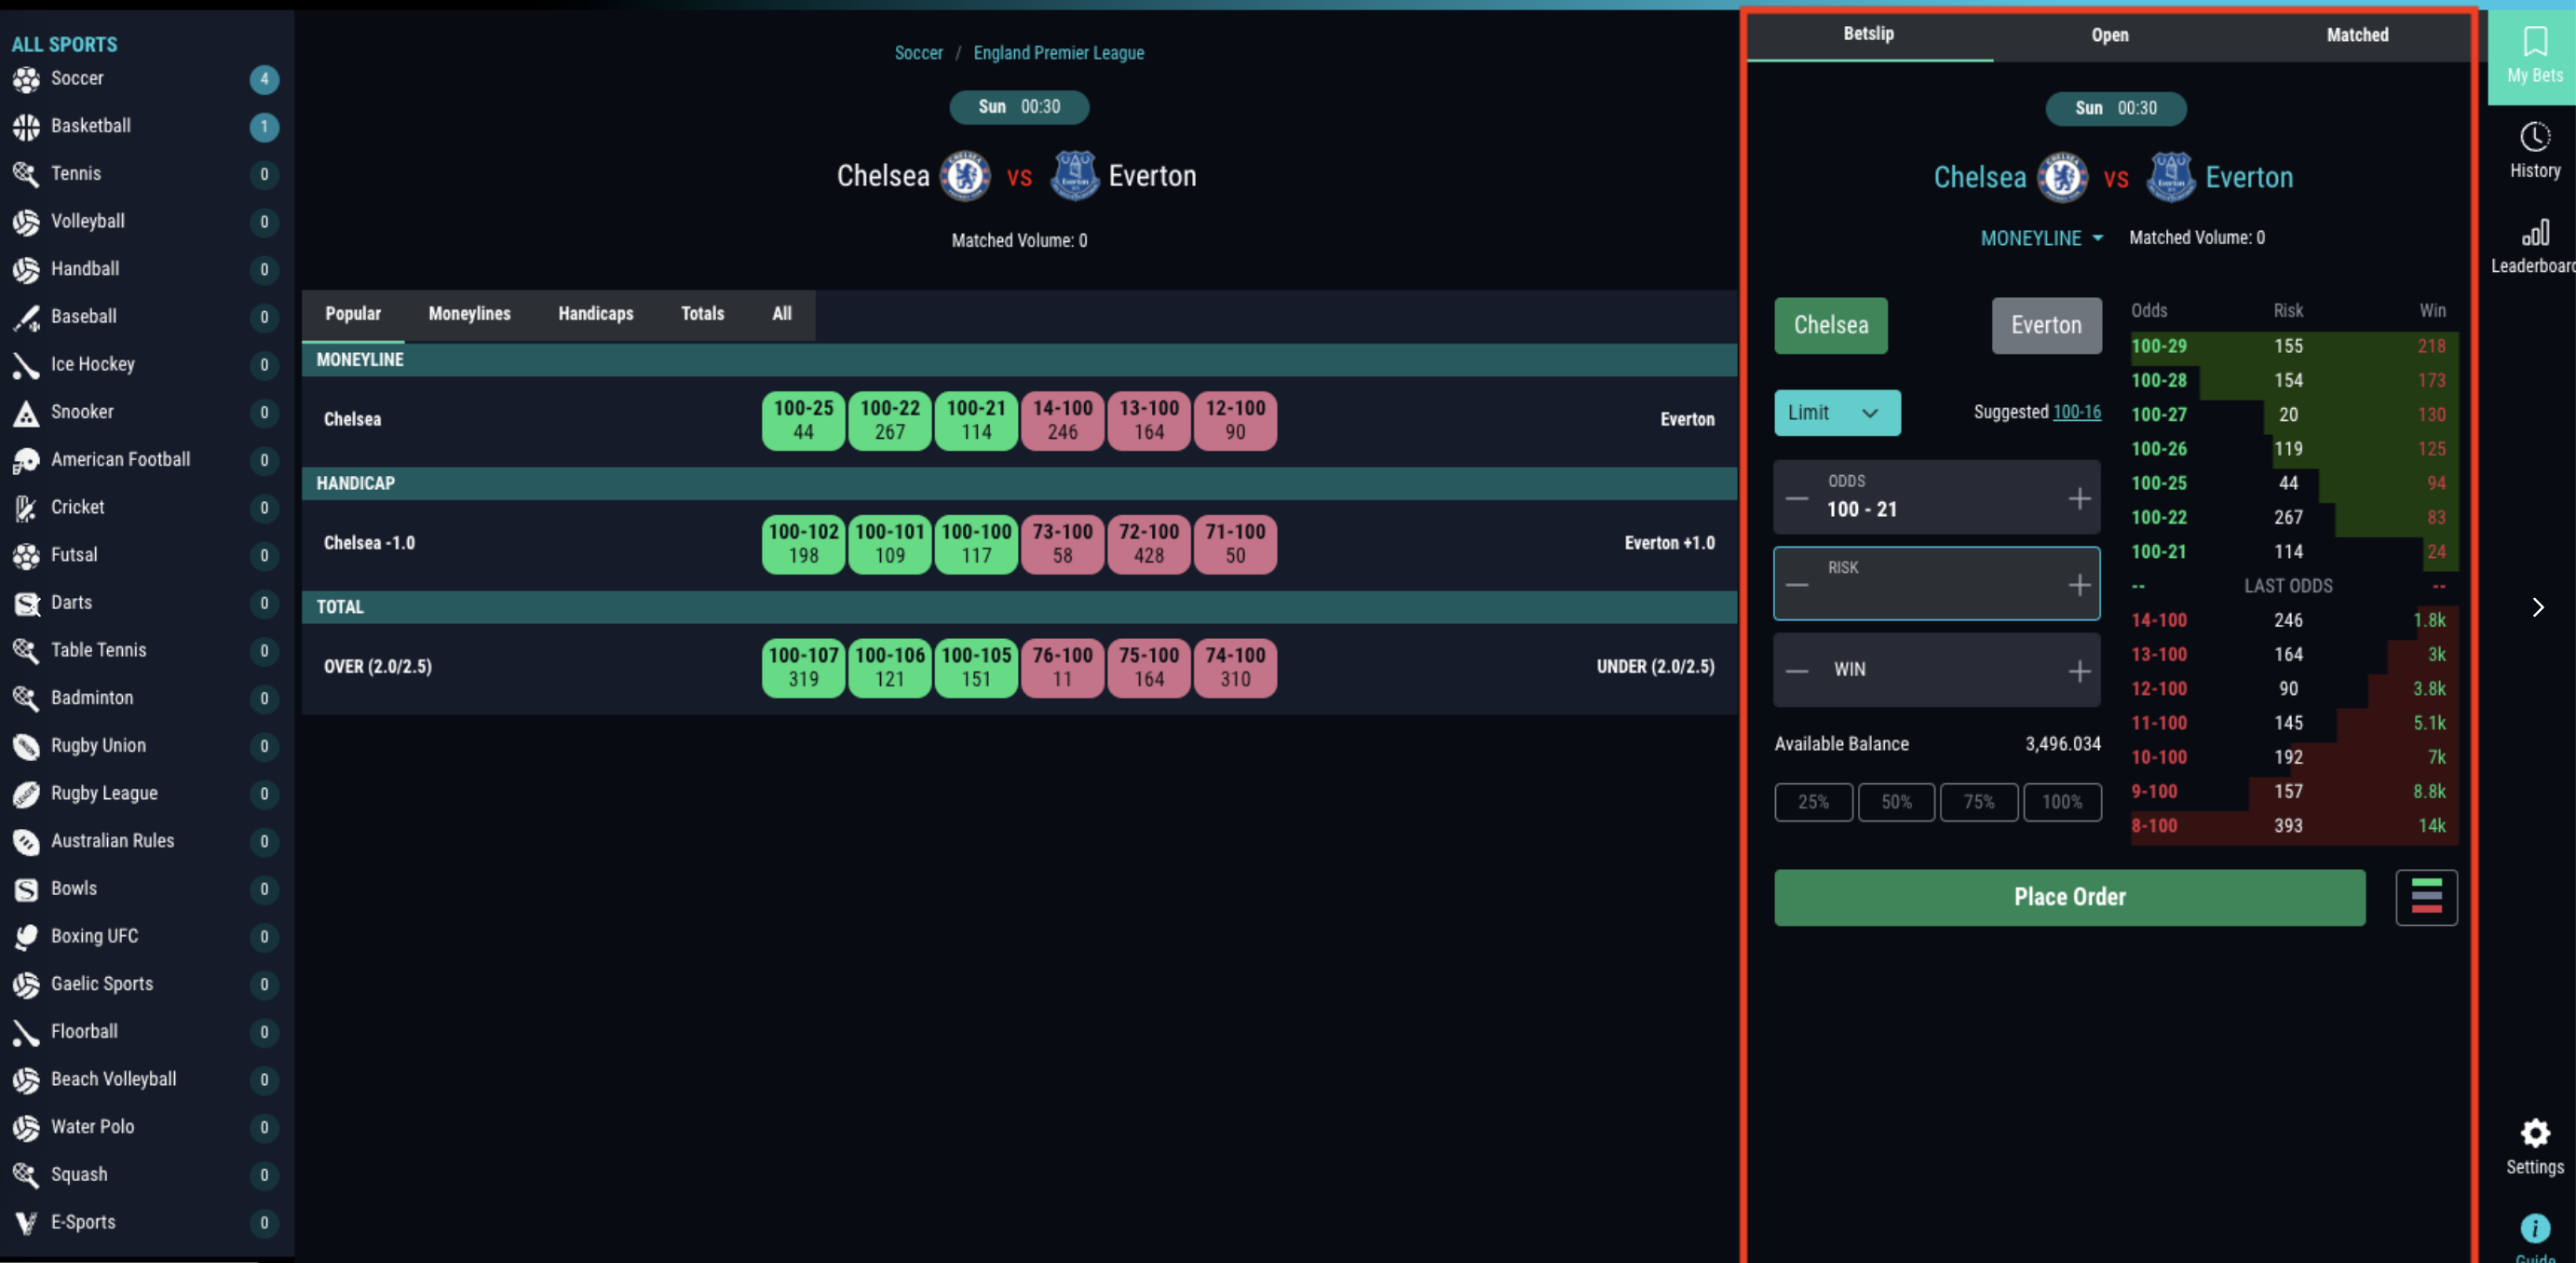The height and width of the screenshot is (1263, 2576).
Task: Select the Ice Hockey sport icon
Action: [x=26, y=365]
